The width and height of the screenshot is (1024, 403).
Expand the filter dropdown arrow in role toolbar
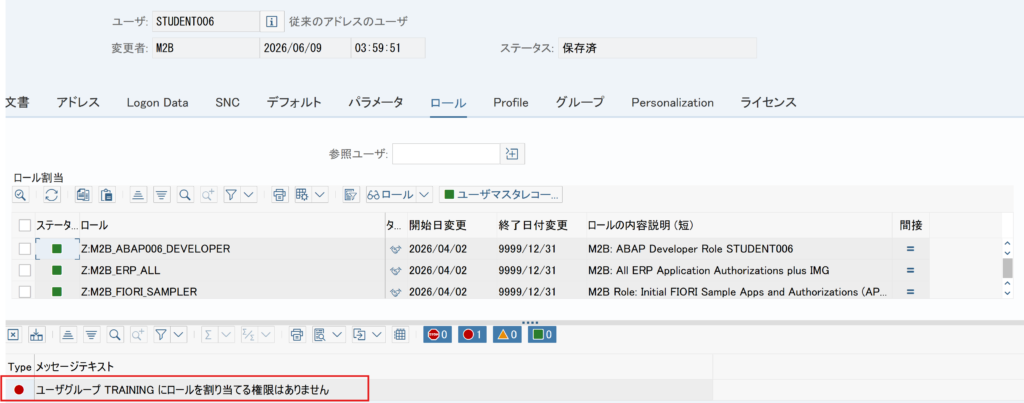click(x=249, y=195)
